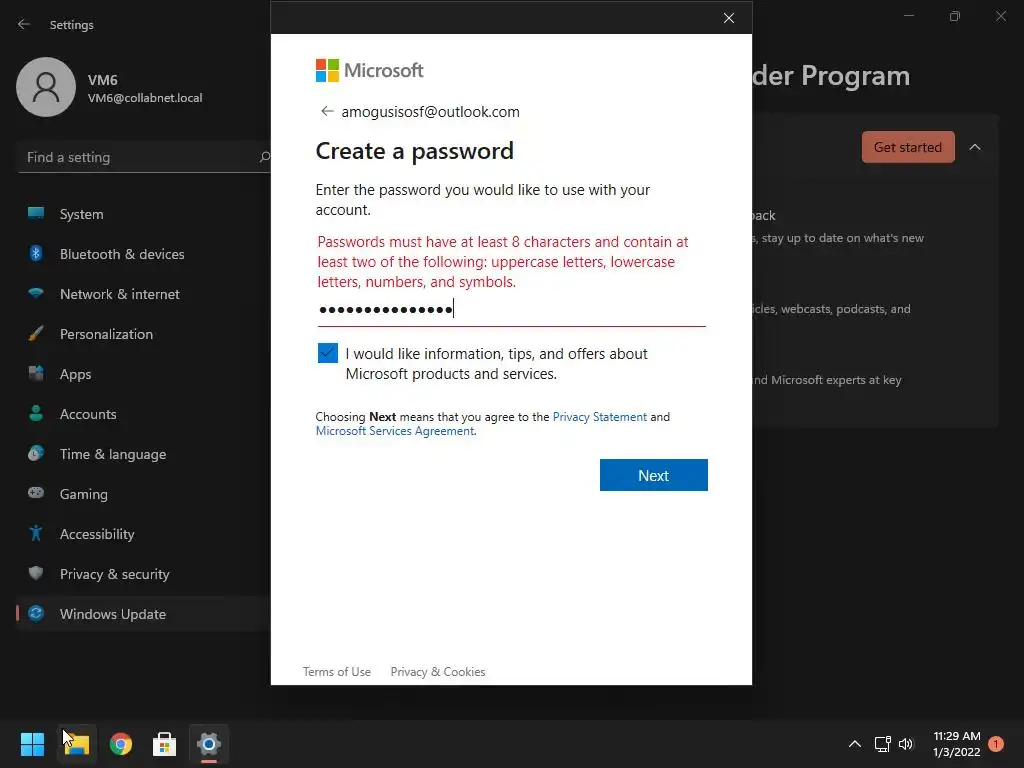Click the VM6 user avatar picture

pos(46,88)
